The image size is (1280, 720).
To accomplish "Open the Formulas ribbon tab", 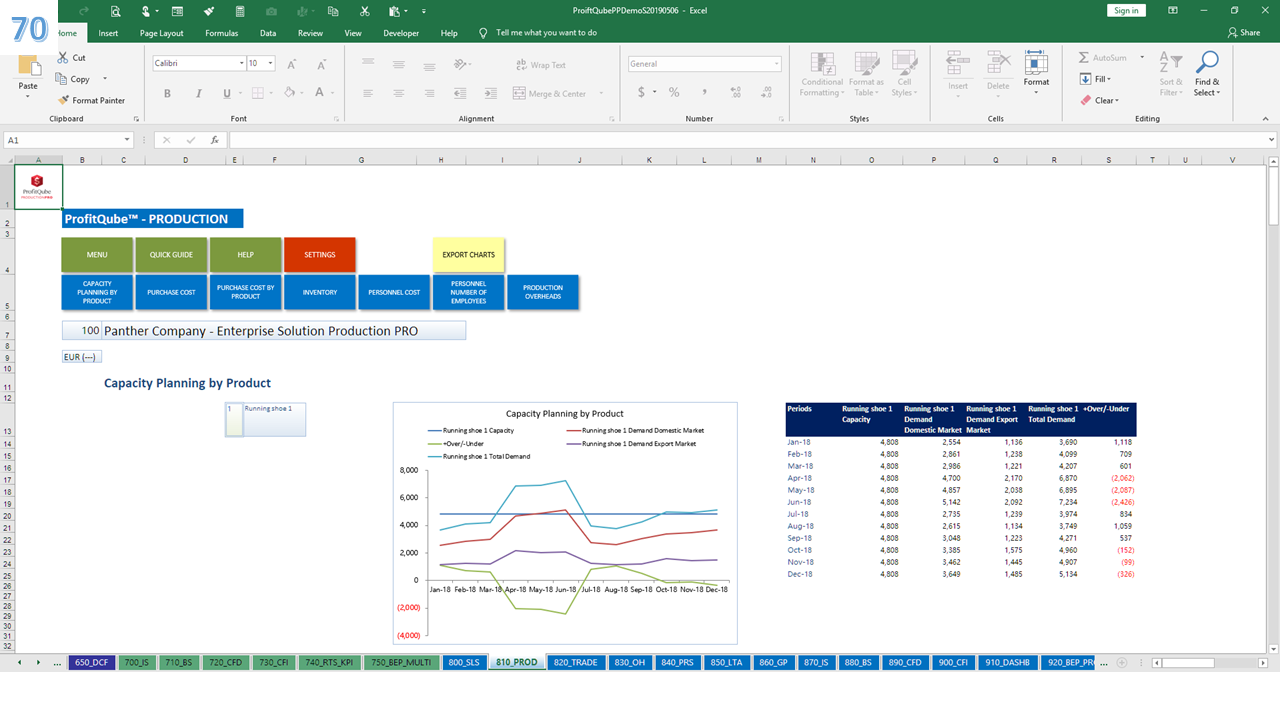I will click(221, 33).
